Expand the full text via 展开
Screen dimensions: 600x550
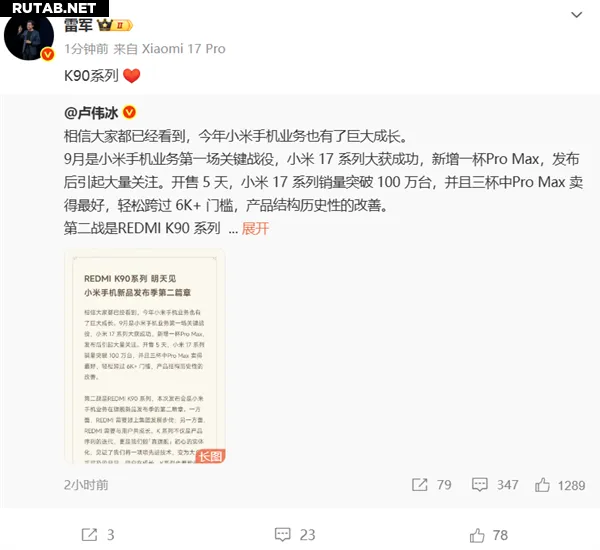click(256, 228)
